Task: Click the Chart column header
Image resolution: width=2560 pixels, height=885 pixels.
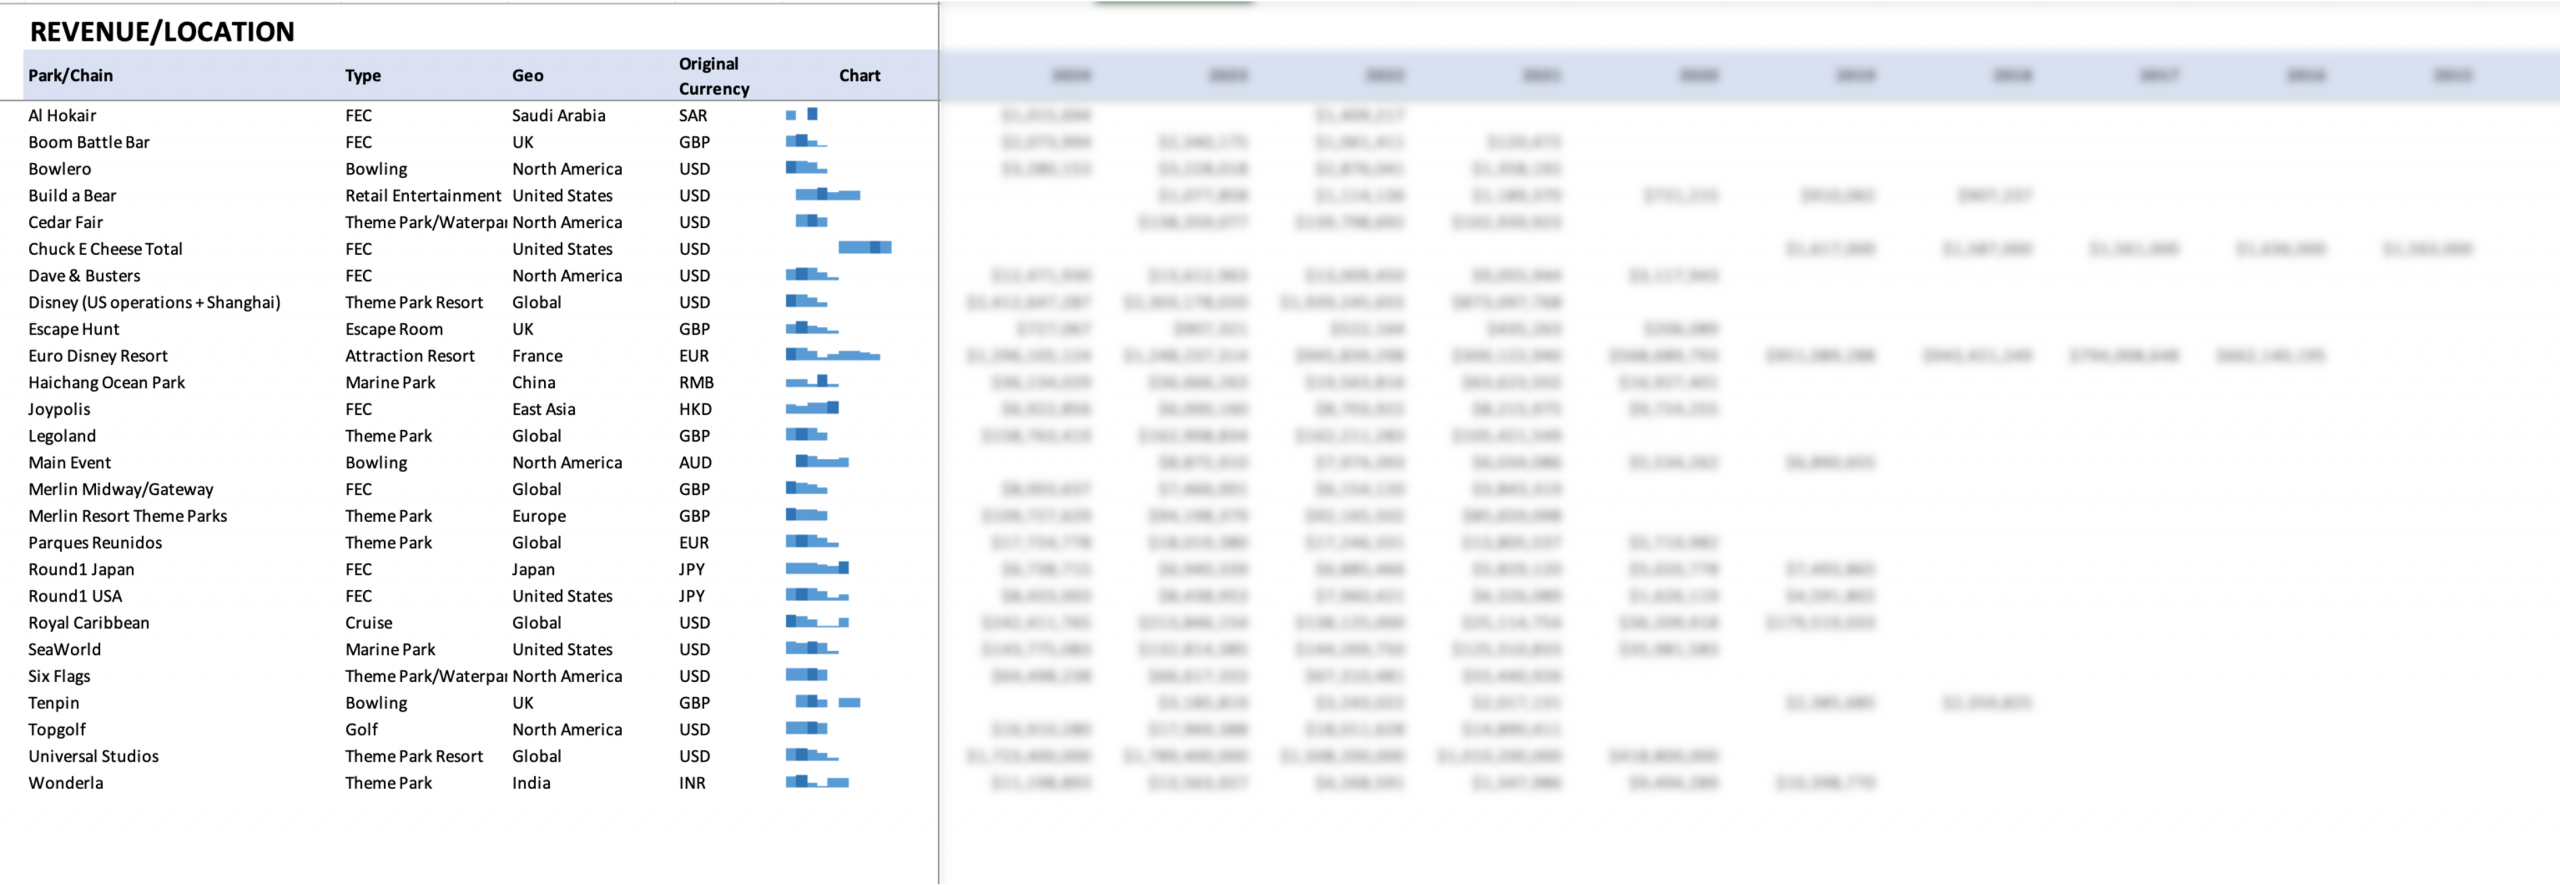Action: pos(859,76)
